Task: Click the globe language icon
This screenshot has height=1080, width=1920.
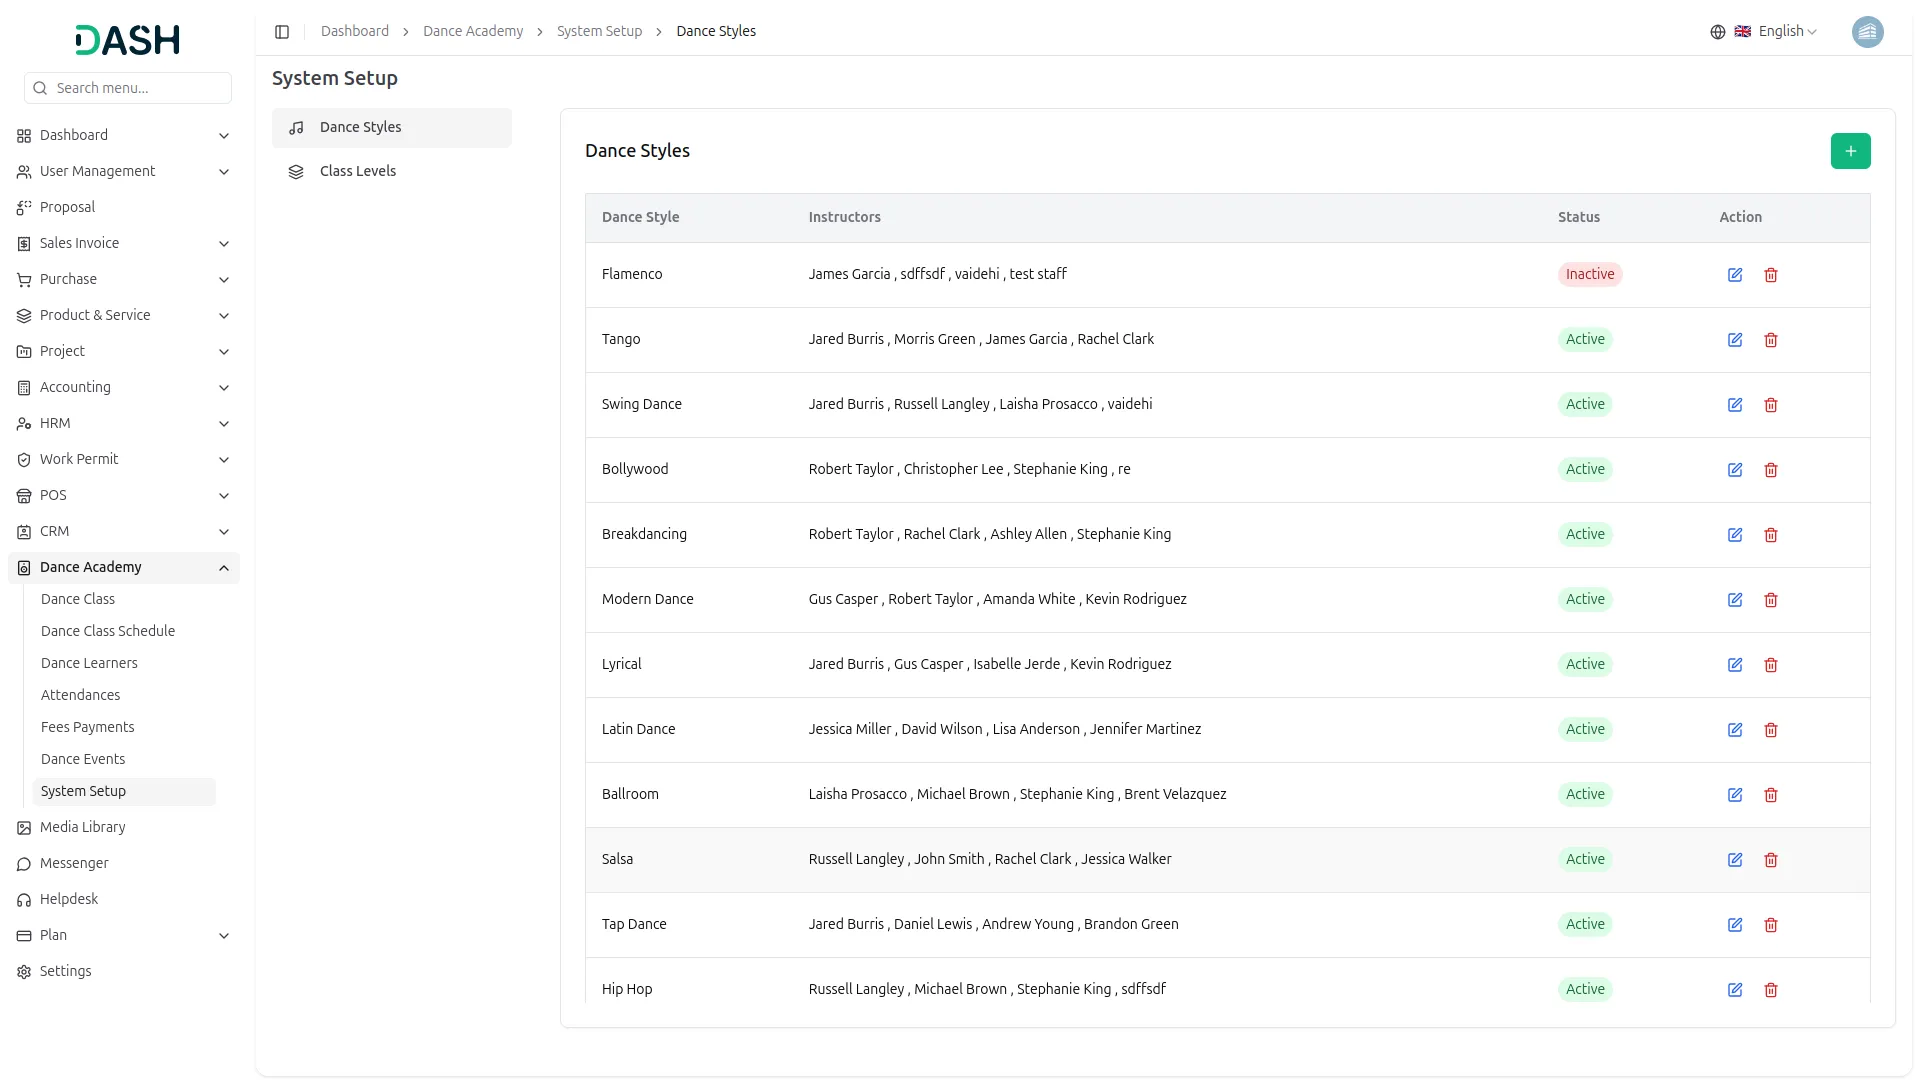Action: 1717,32
